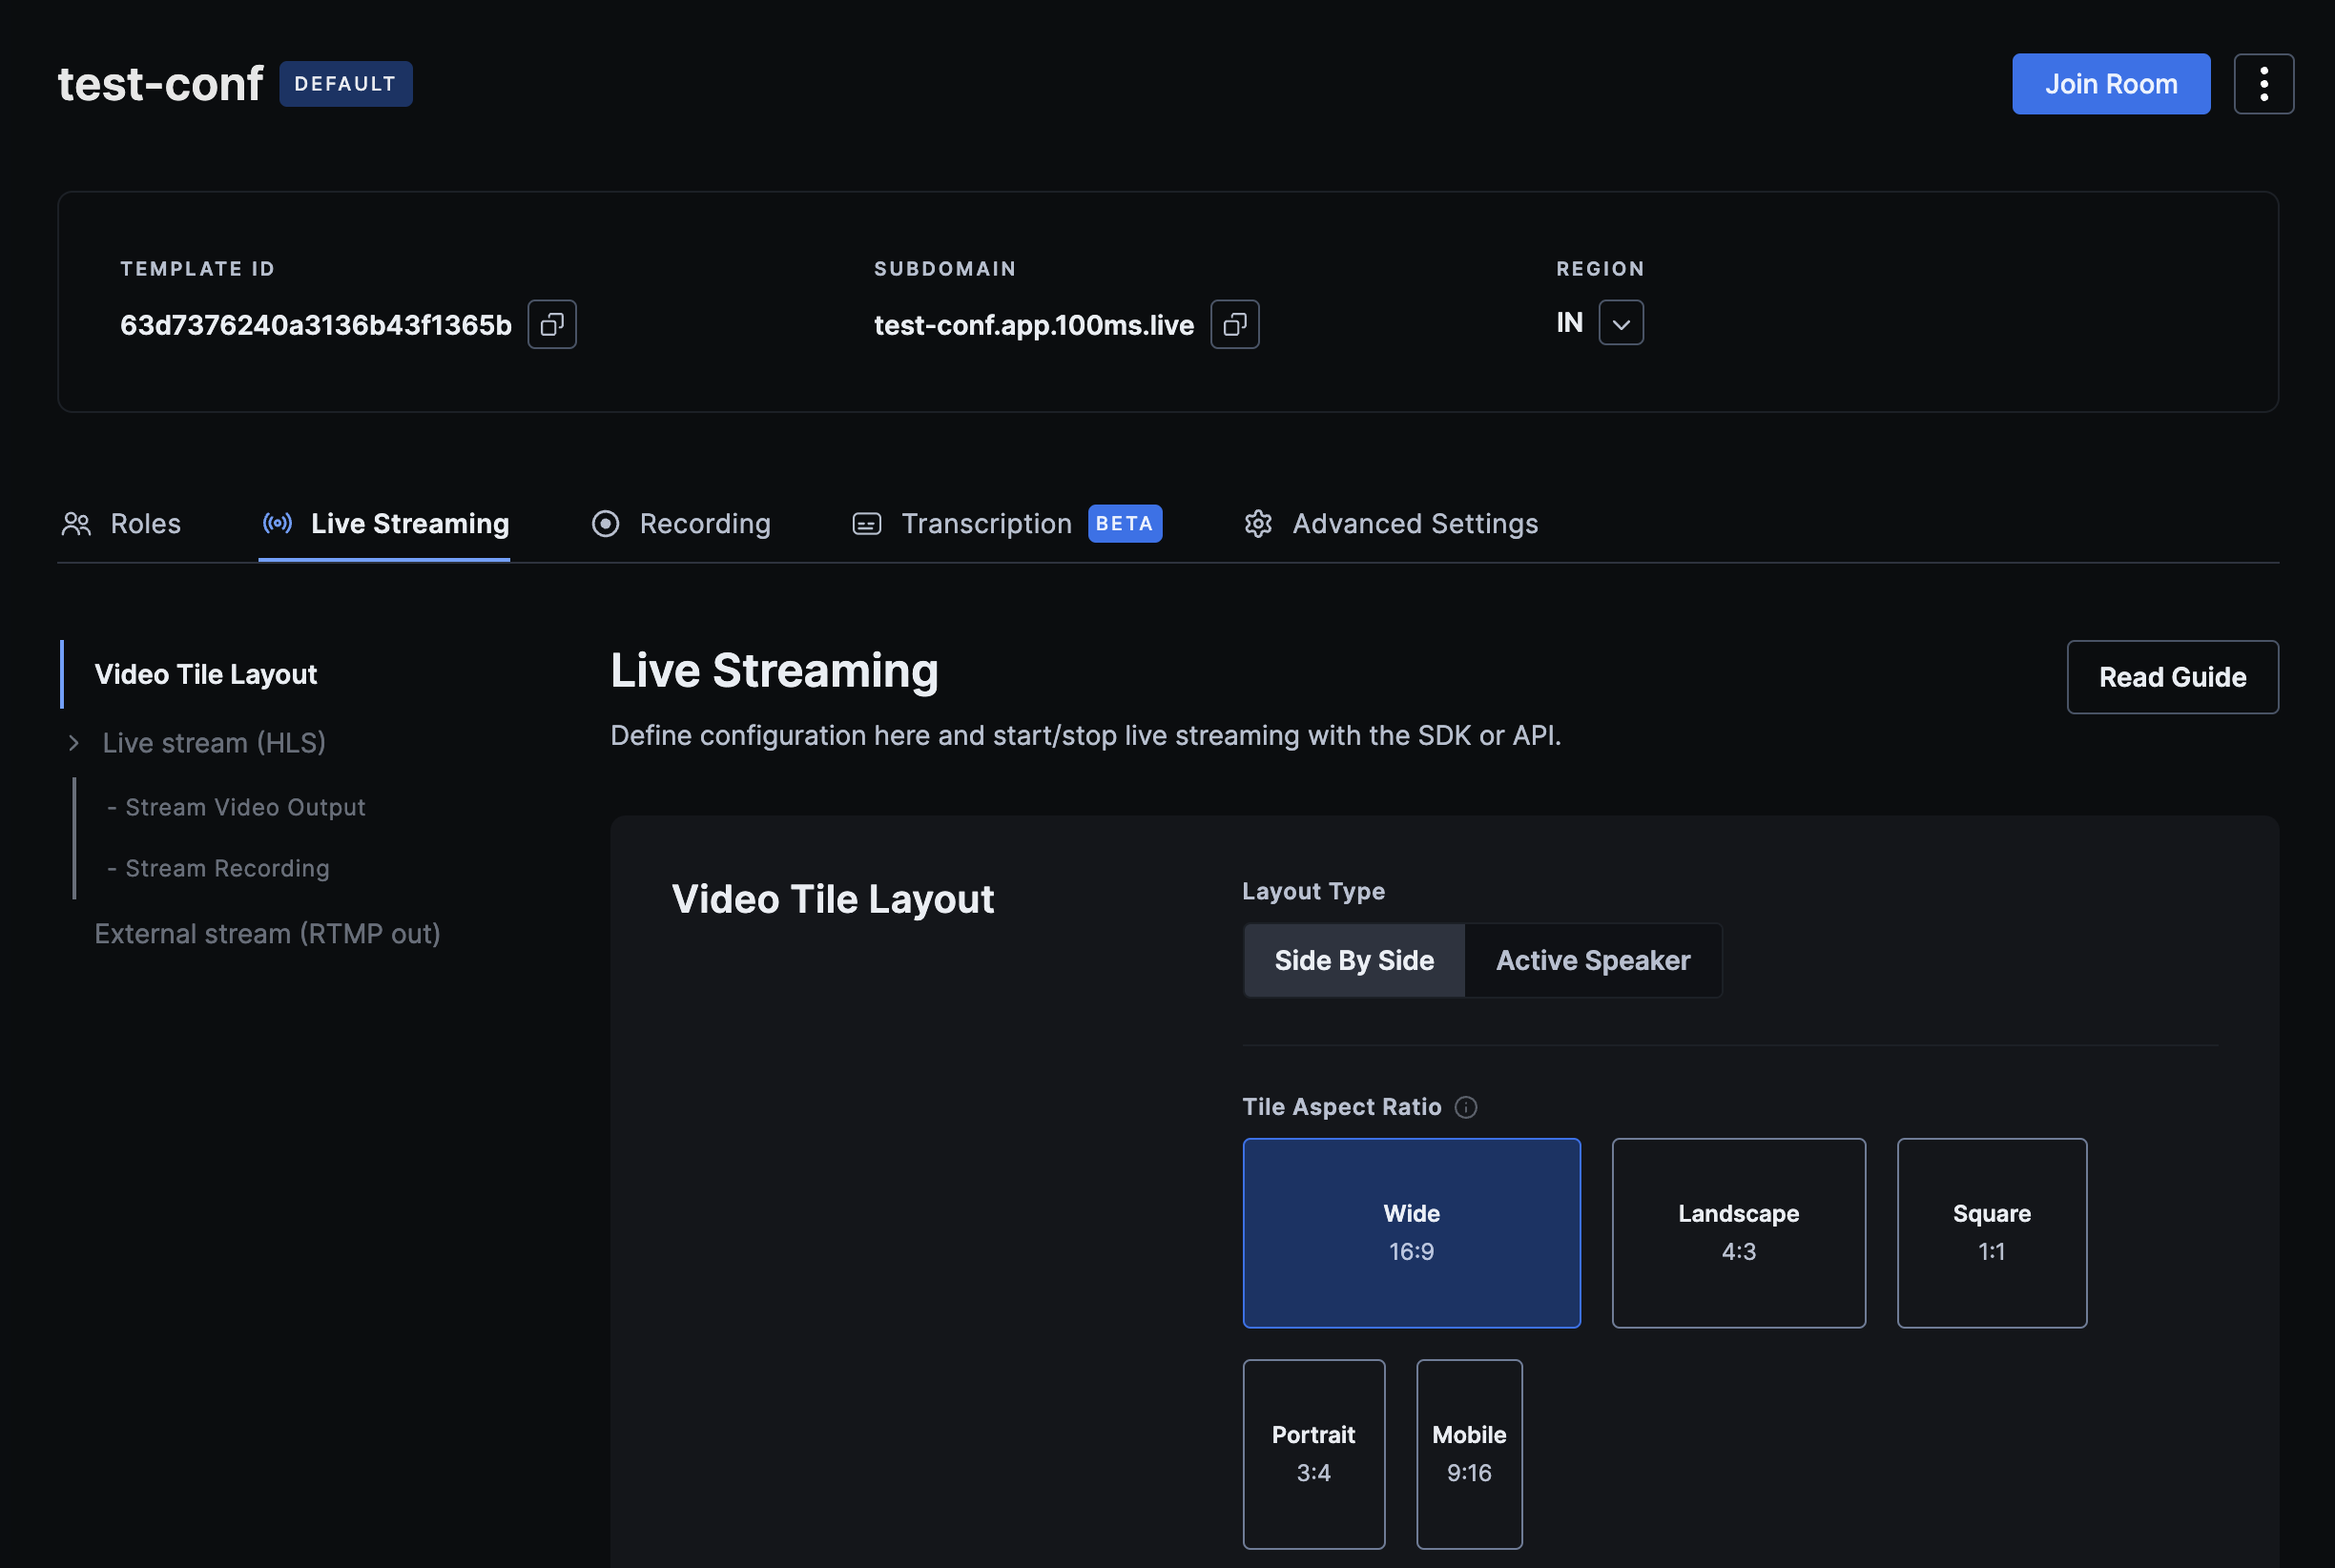The width and height of the screenshot is (2335, 1568).
Task: Copy the Template ID to clipboard
Action: point(552,324)
